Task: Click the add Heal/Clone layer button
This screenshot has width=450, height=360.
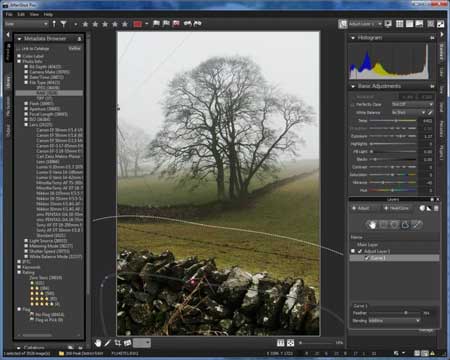Action: [x=397, y=208]
